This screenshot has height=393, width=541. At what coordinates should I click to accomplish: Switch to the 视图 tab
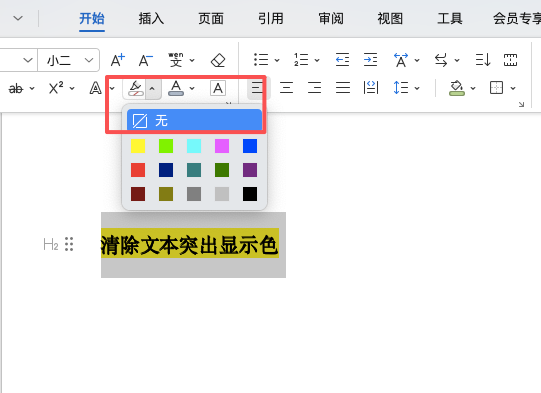pos(390,18)
